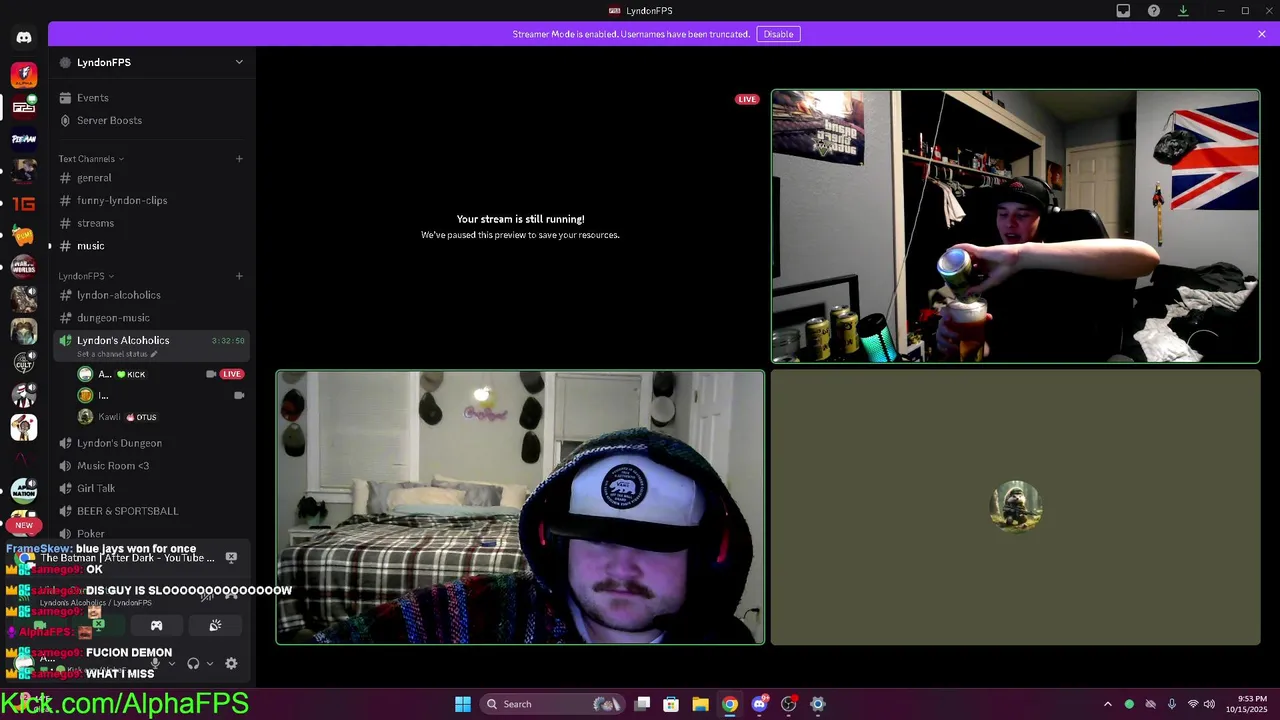The height and width of the screenshot is (720, 1280).
Task: Expand the LyndonFPS server dropdown menu
Action: point(239,62)
